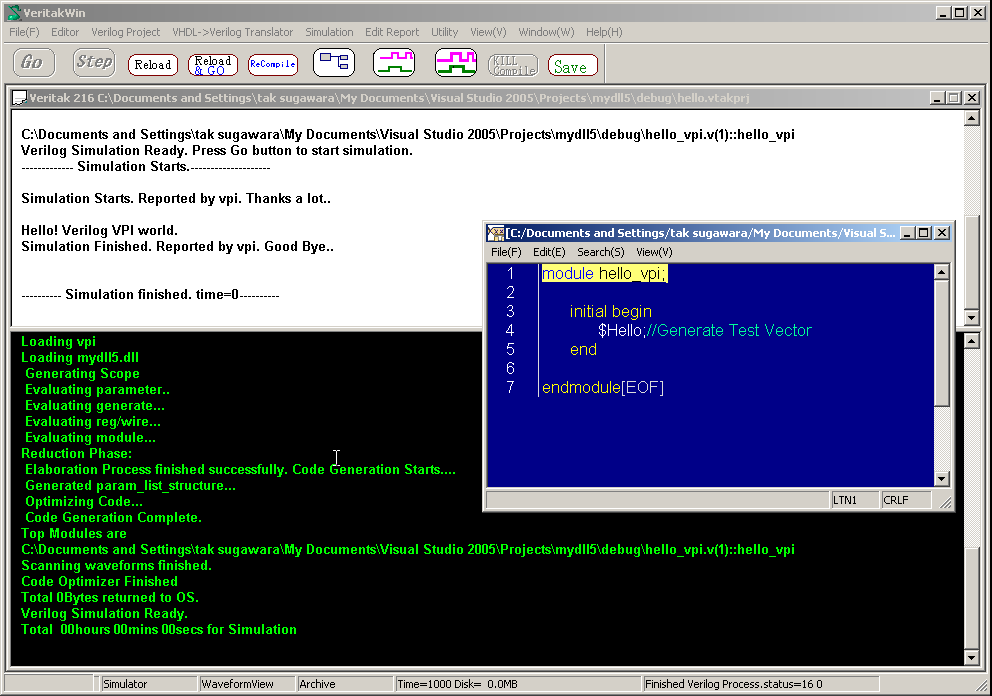Click editor scrollbar up arrow
992x696 pixels.
click(941, 272)
